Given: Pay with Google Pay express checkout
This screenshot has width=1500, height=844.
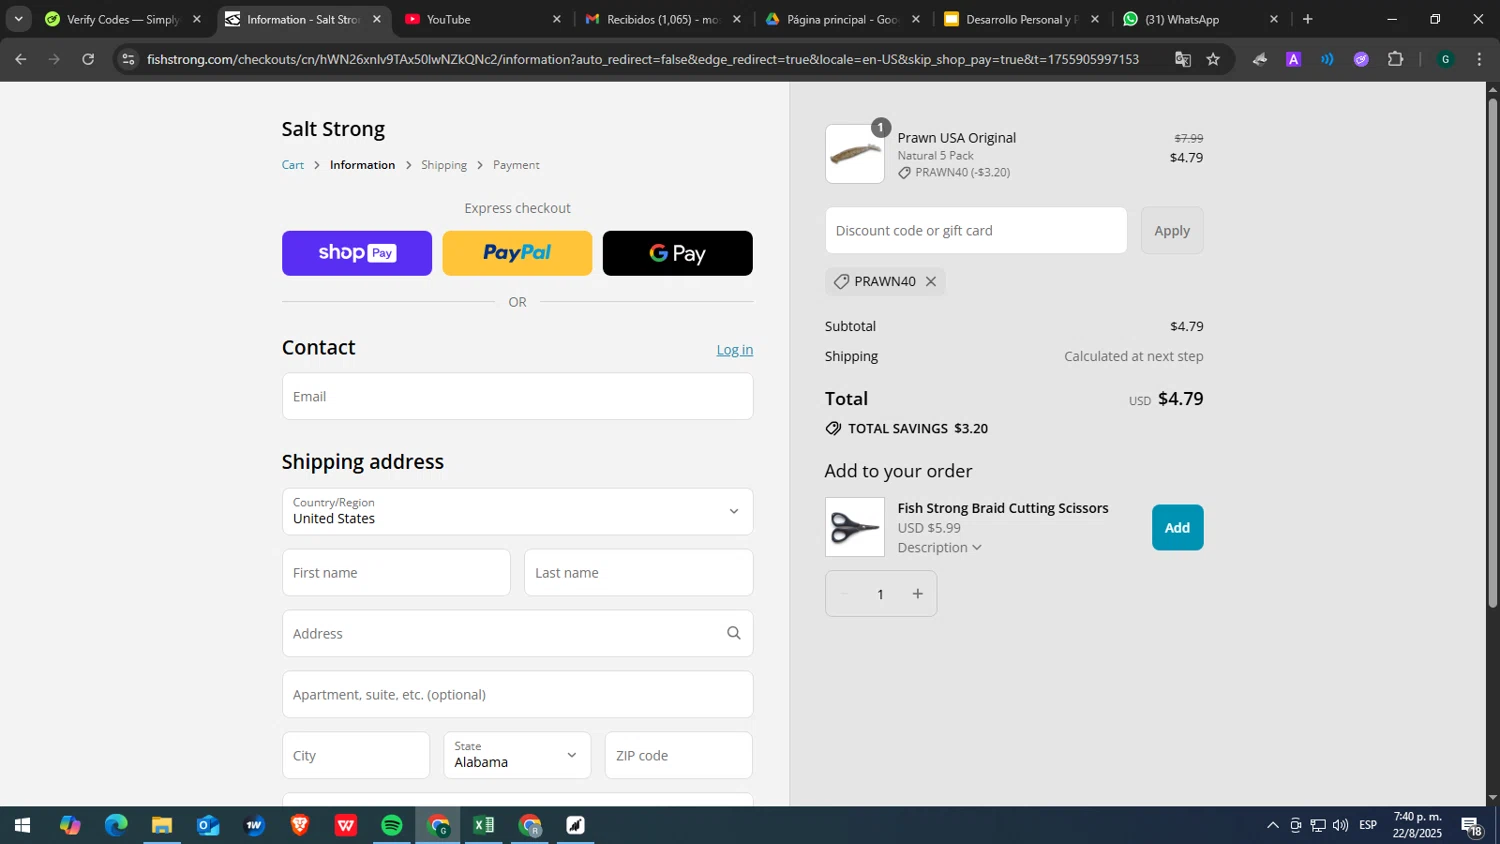Looking at the screenshot, I should tap(677, 253).
